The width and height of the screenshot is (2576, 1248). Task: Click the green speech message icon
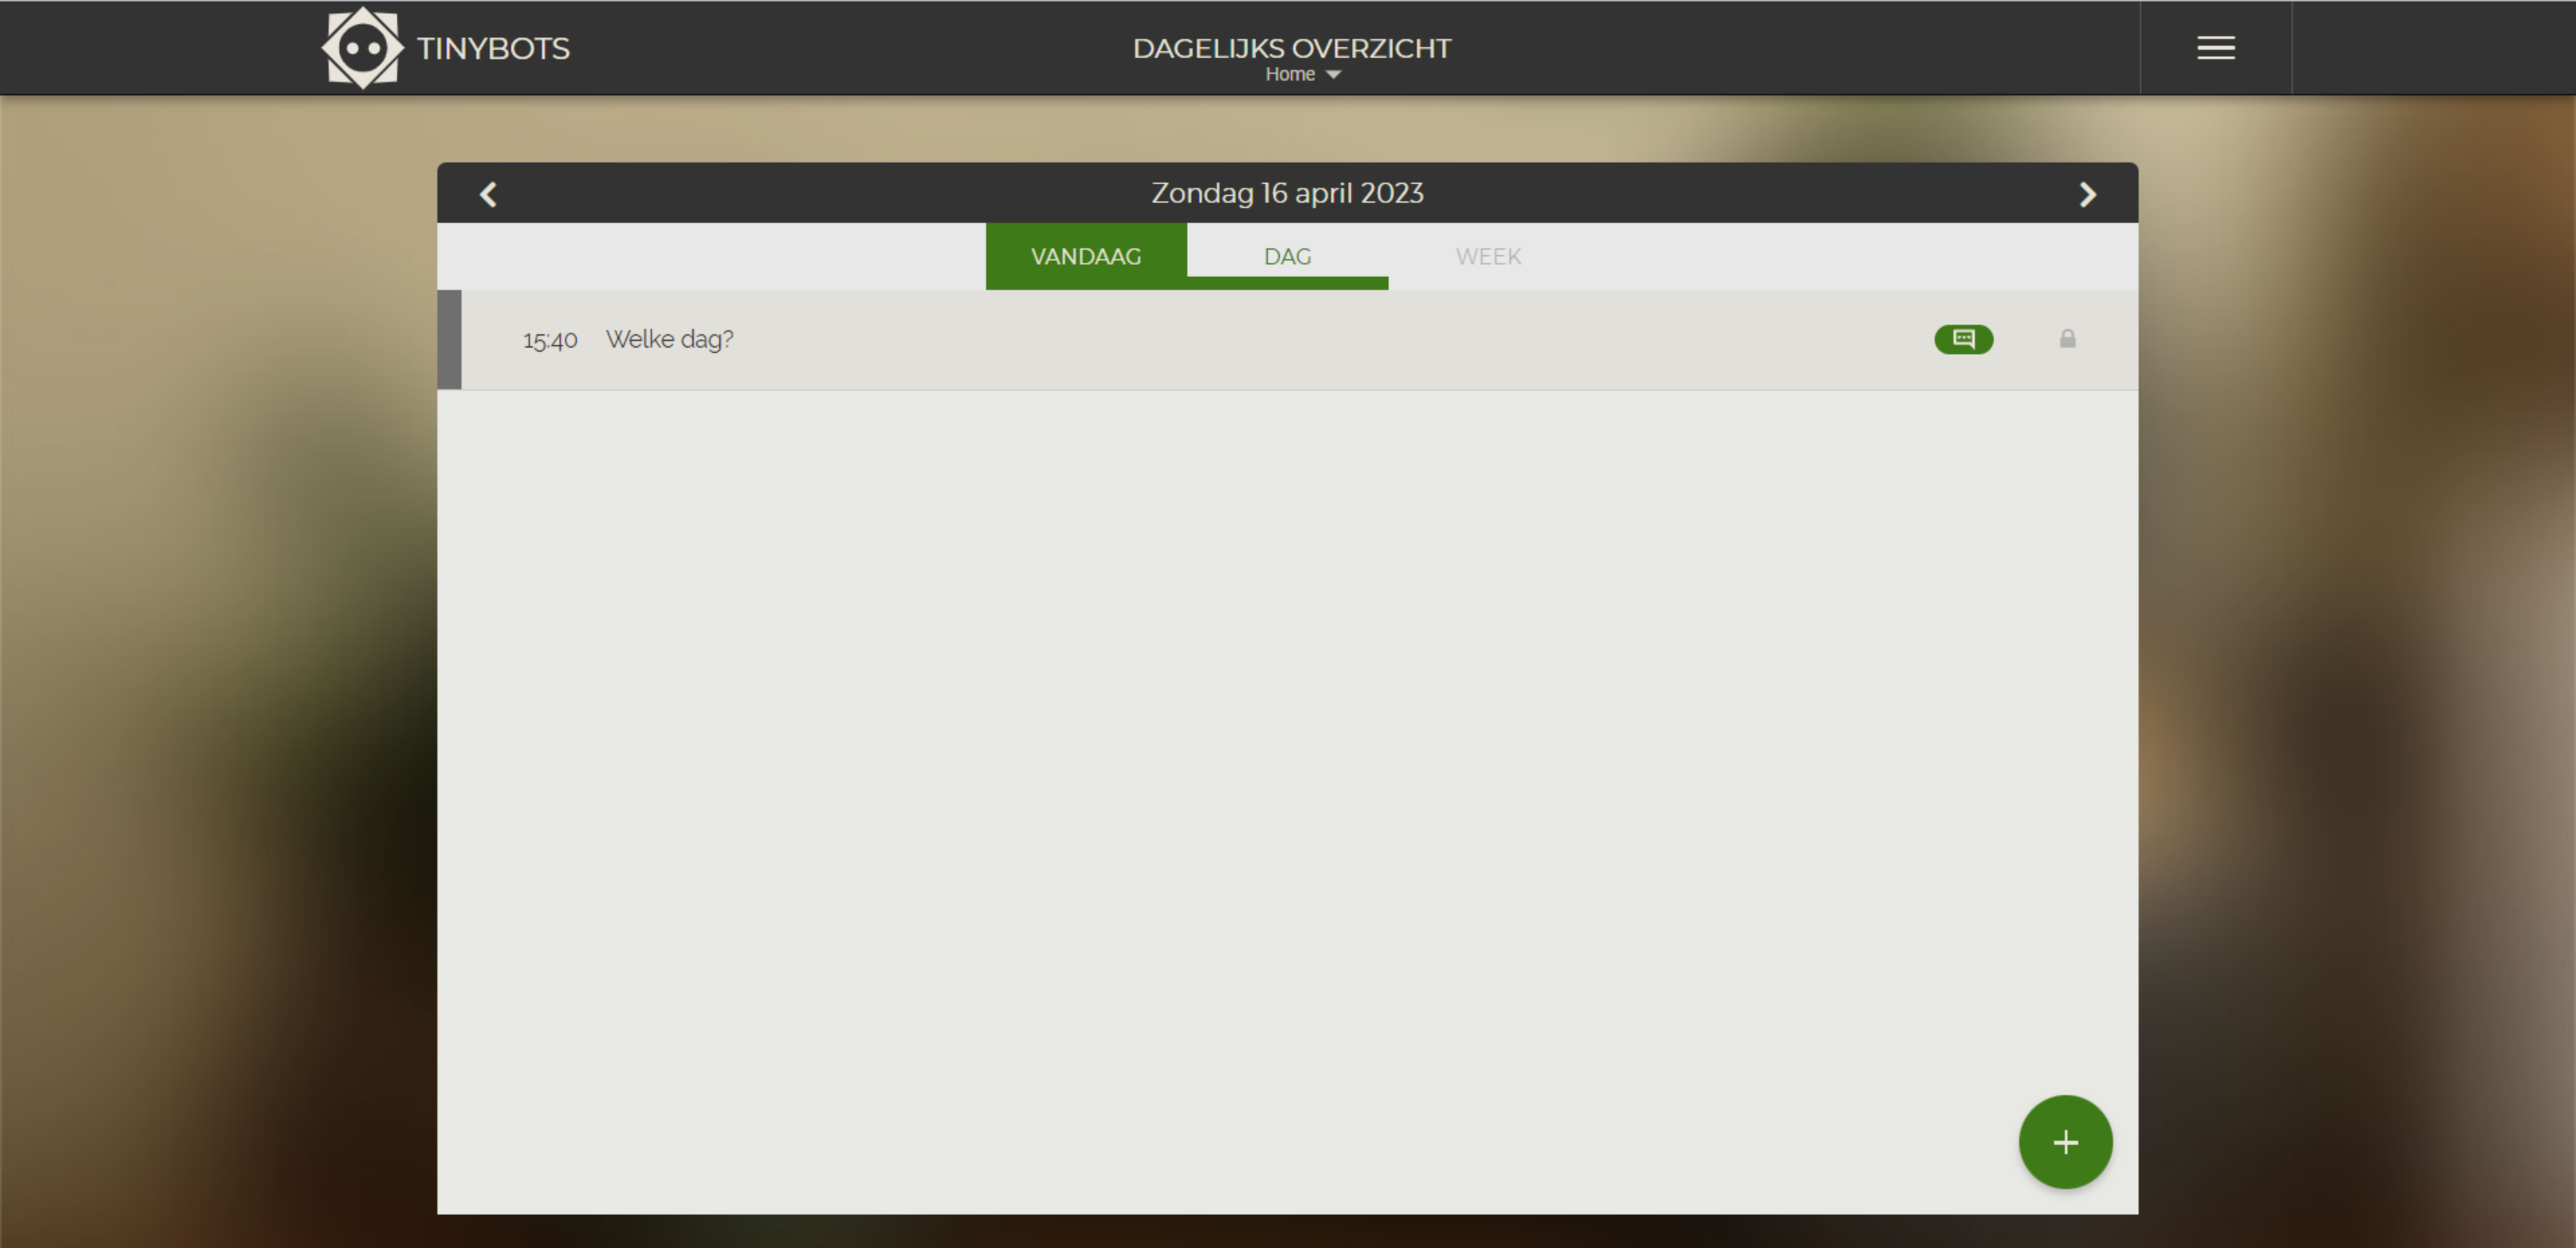point(1963,339)
